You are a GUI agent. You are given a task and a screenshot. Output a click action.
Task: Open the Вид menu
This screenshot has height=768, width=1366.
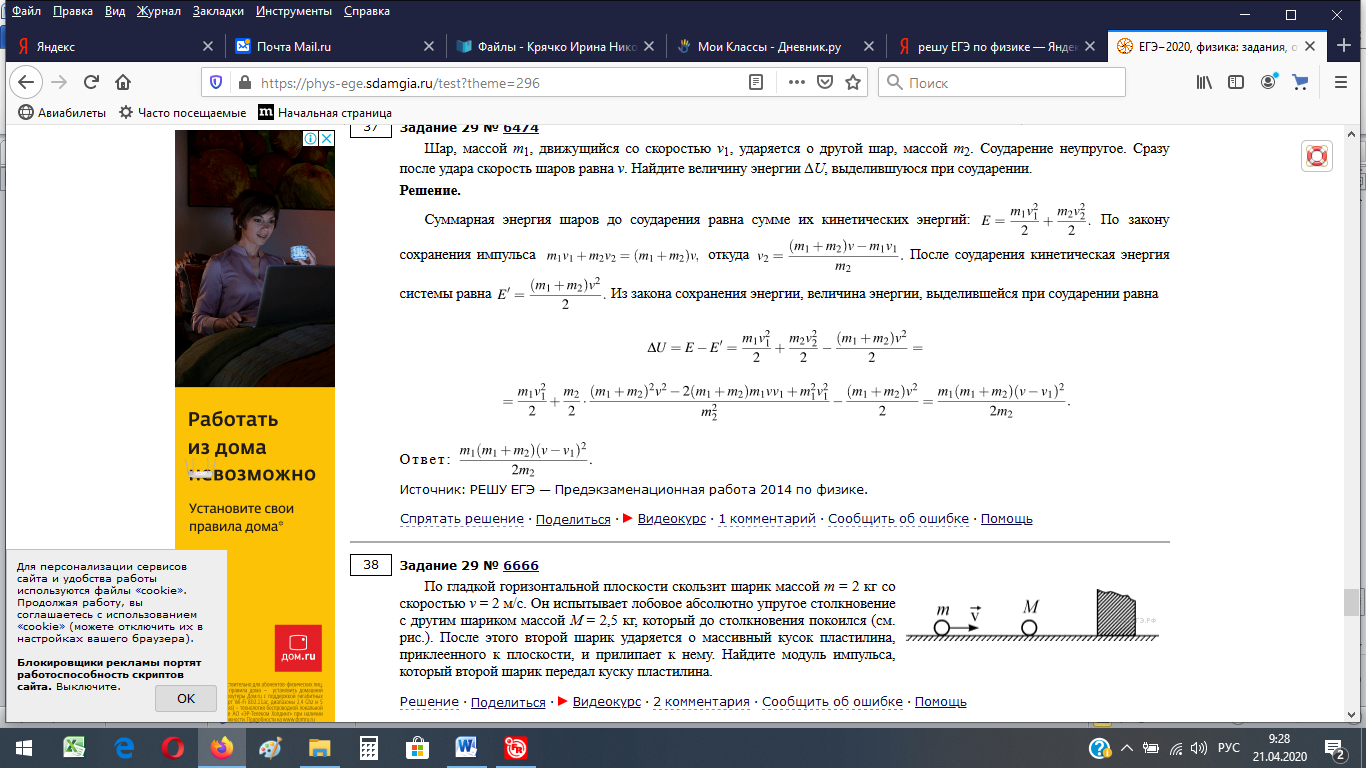click(117, 12)
